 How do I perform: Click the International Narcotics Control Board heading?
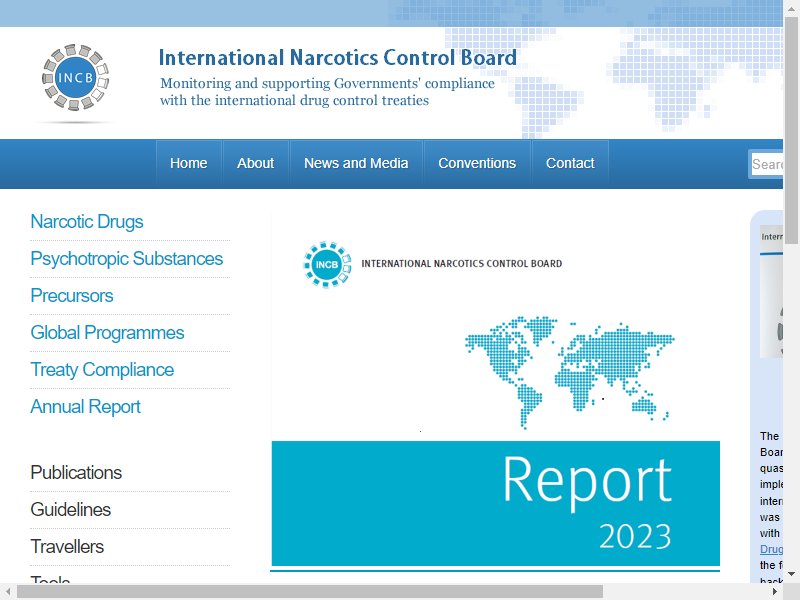337,57
